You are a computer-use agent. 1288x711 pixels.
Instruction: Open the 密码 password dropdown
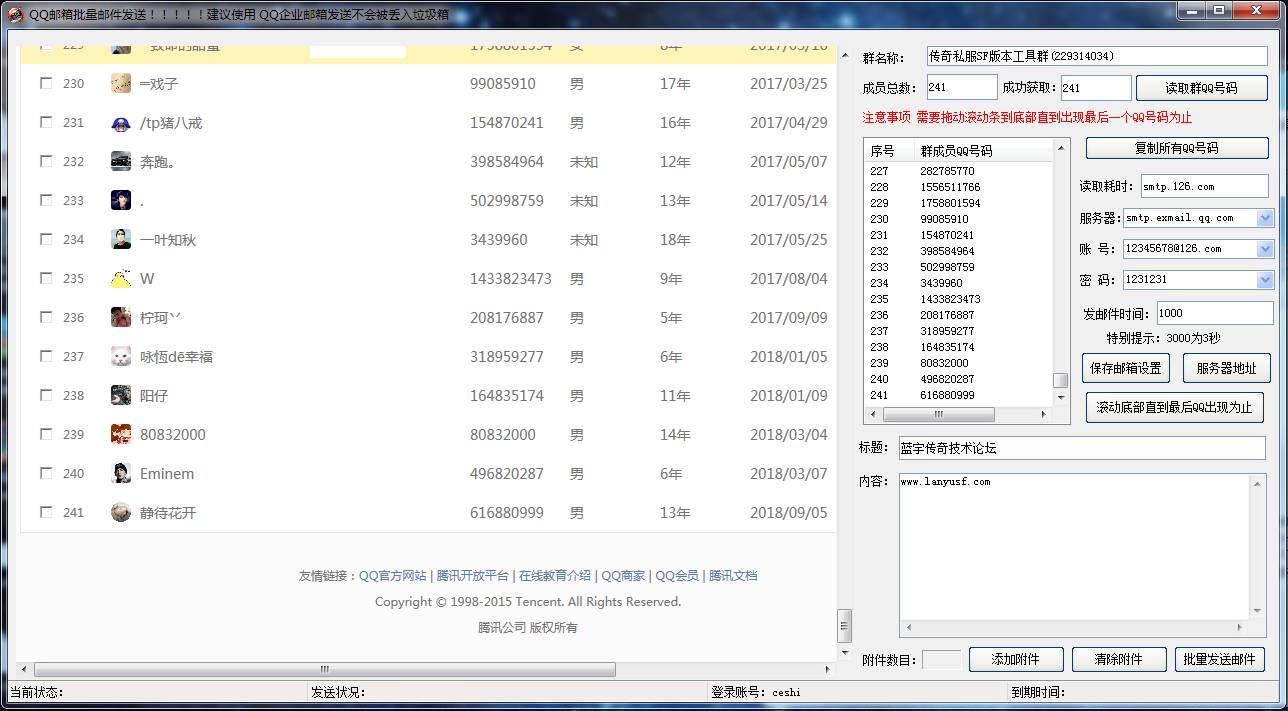1265,280
